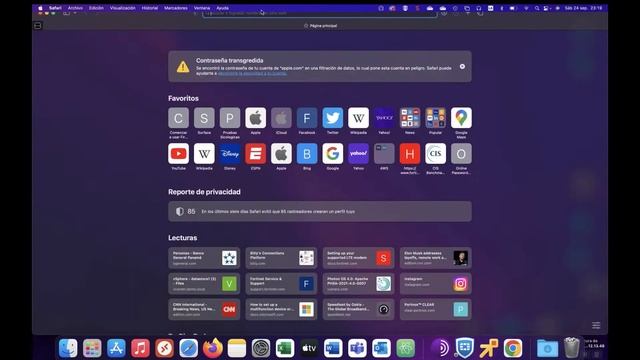640x360 pixels.
Task: Open the Surface favorite with S icon
Action: click(x=204, y=118)
